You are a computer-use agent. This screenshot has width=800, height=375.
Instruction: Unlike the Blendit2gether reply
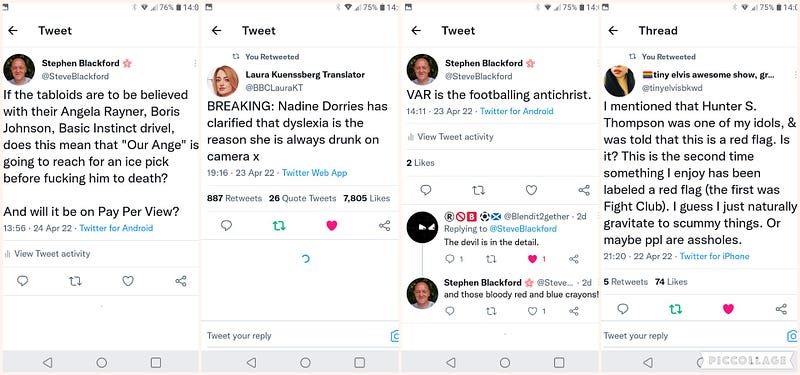532,259
